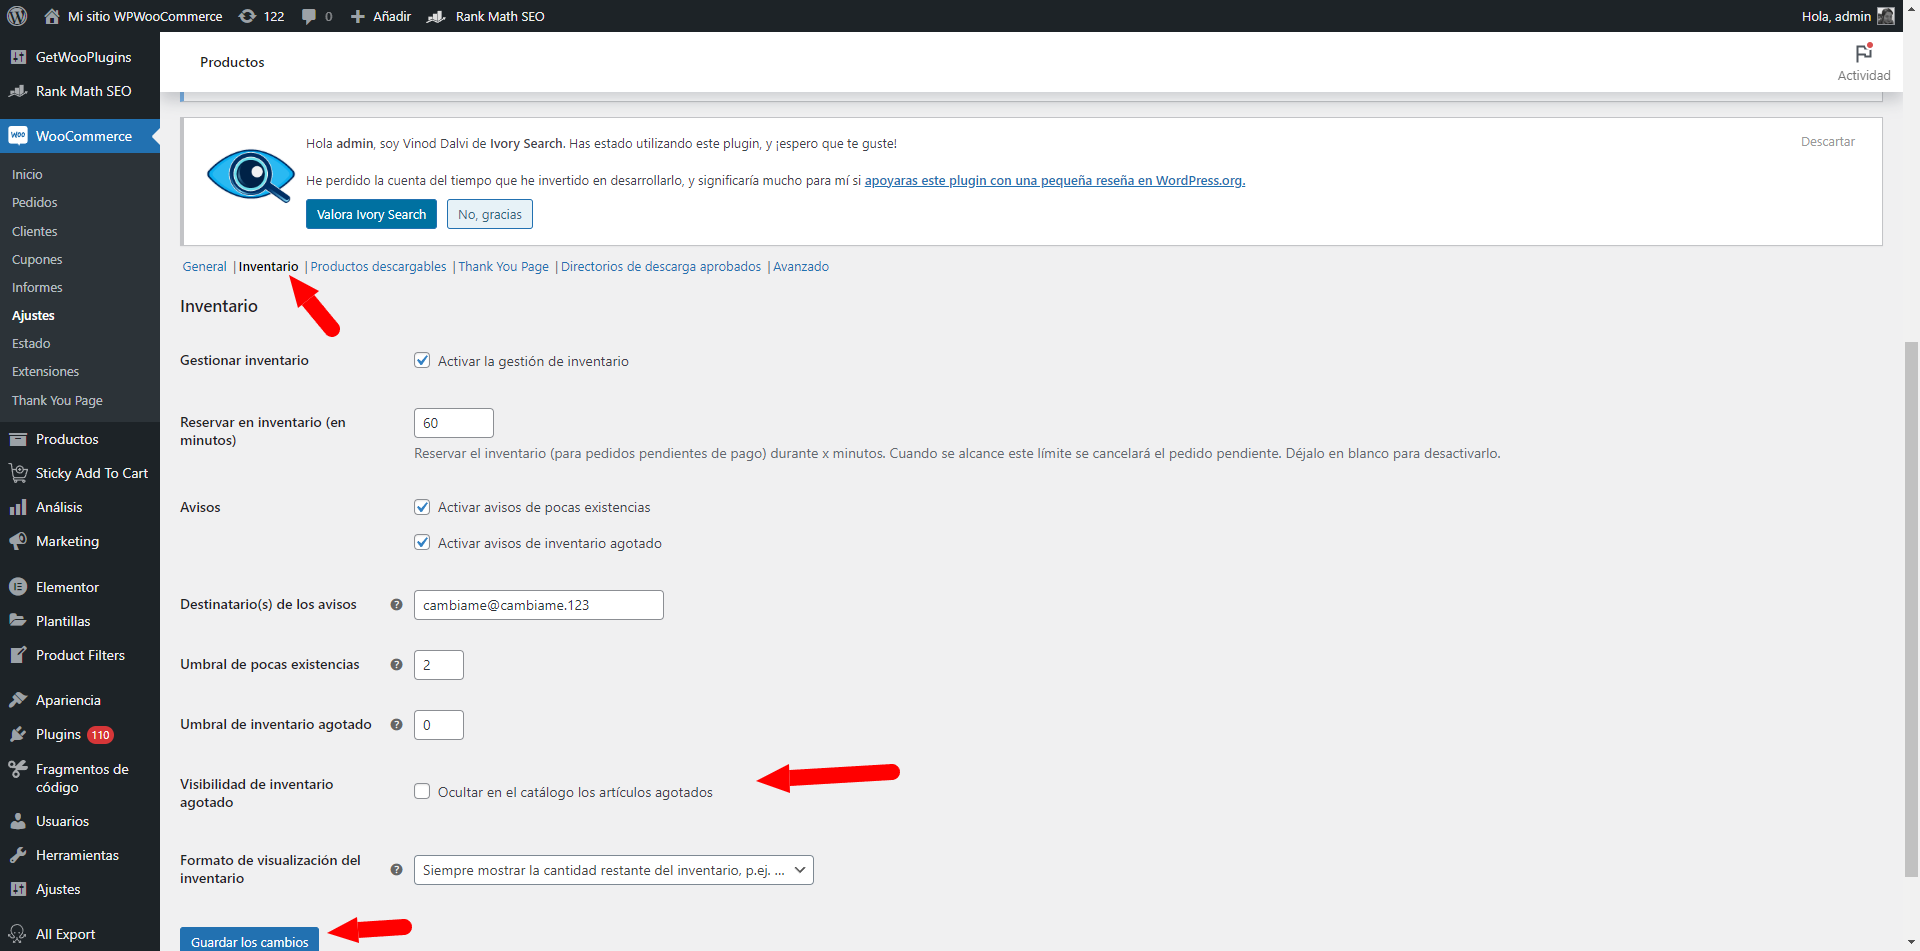Open Estado submenu item
Viewport: 1920px width, 951px height.
31,343
